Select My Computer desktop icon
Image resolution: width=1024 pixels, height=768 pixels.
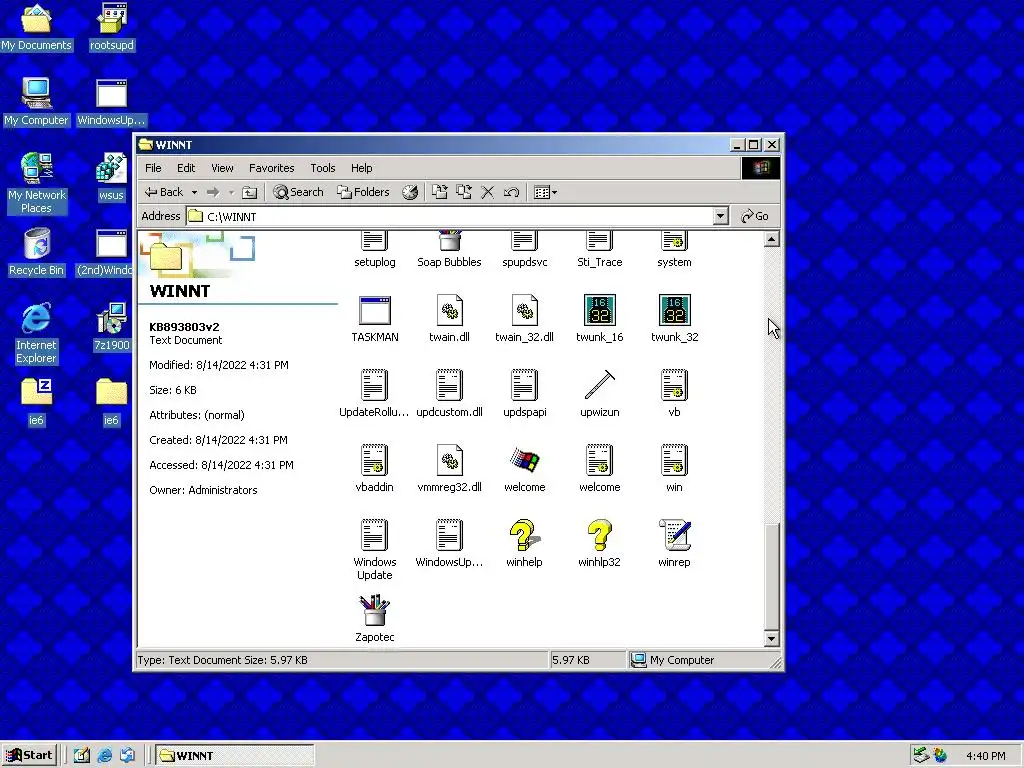pos(36,103)
